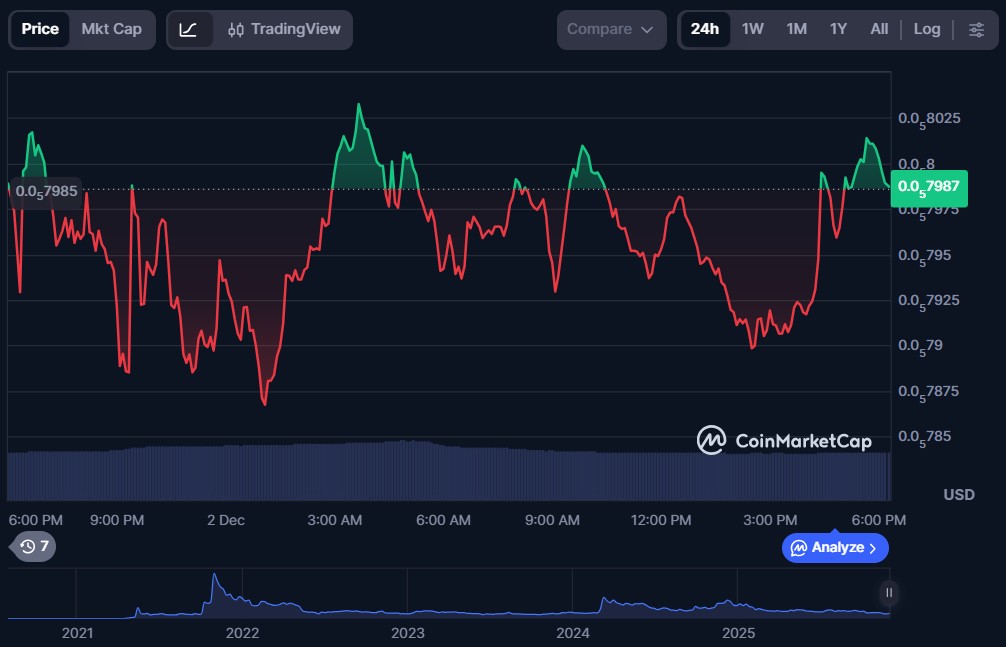Select the line chart view icon
The width and height of the screenshot is (1006, 647).
[x=189, y=30]
